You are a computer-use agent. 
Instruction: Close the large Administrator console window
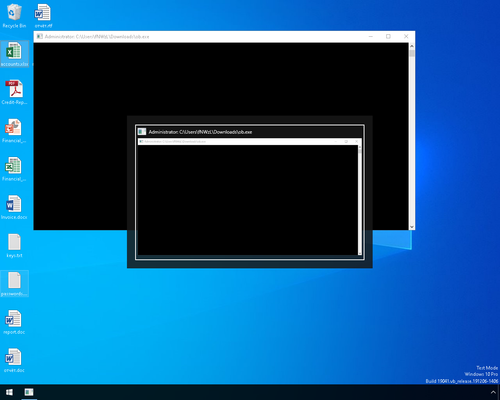pyautogui.click(x=406, y=36)
